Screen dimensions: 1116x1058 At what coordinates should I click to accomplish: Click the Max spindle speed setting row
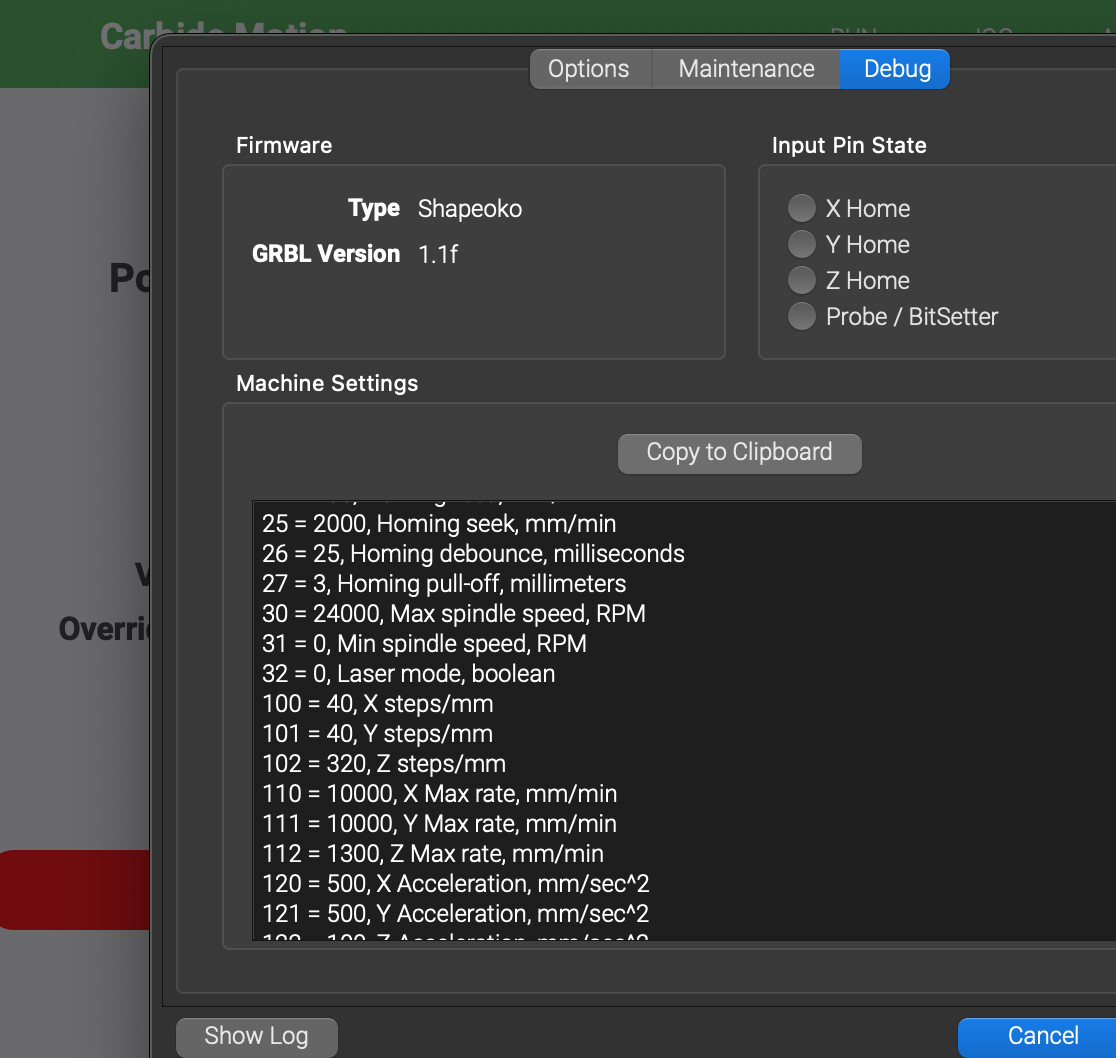453,614
